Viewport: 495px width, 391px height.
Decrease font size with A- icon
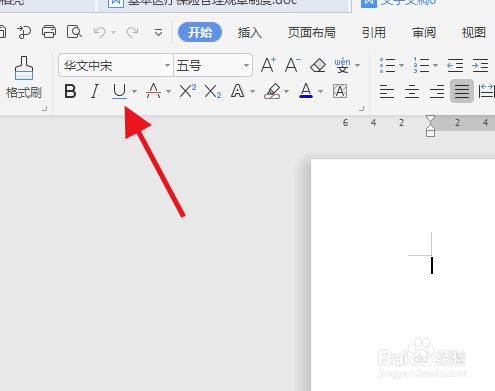[x=293, y=65]
